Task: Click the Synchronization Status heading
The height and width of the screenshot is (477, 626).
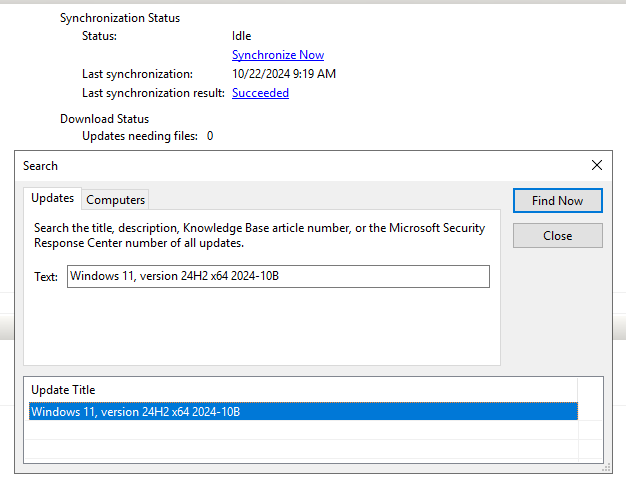Action: pyautogui.click(x=120, y=18)
